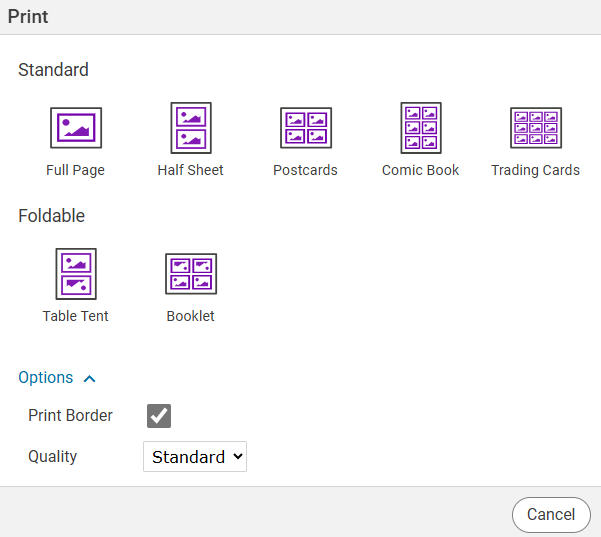
Task: Click the Print Border label text
Action: point(70,416)
